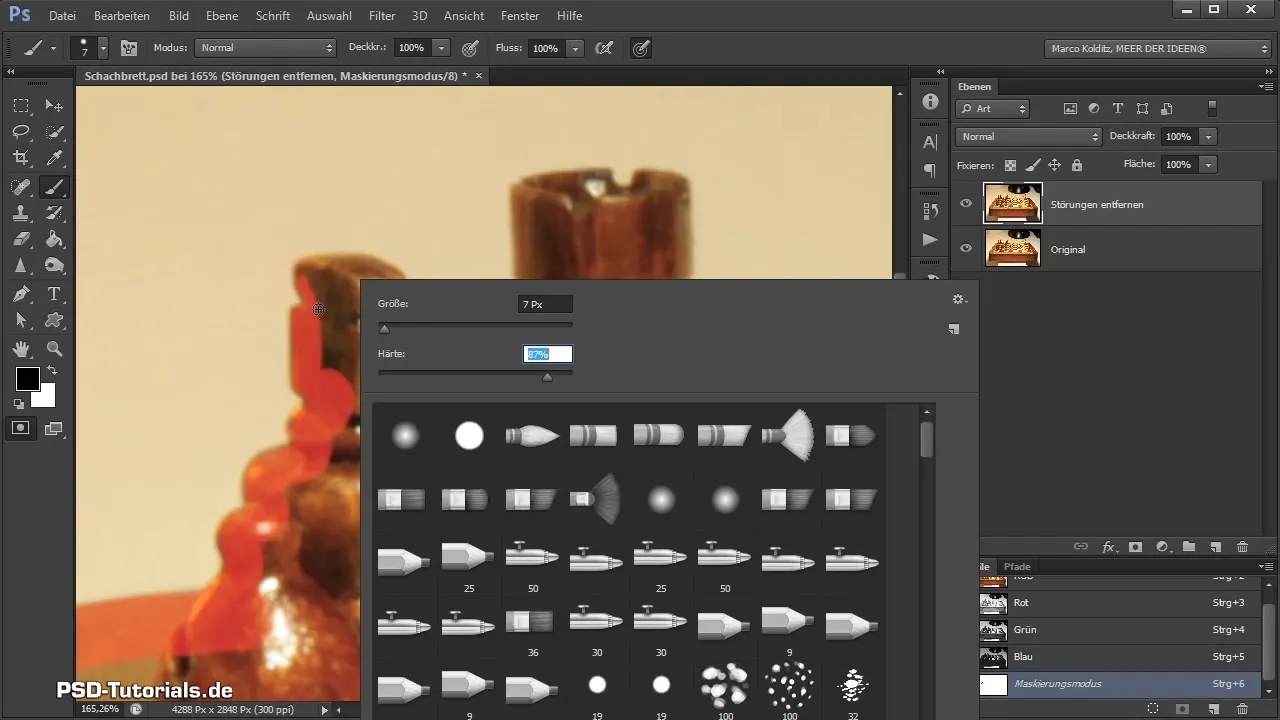Open the Bearbeiten menu
This screenshot has width=1280, height=720.
122,16
